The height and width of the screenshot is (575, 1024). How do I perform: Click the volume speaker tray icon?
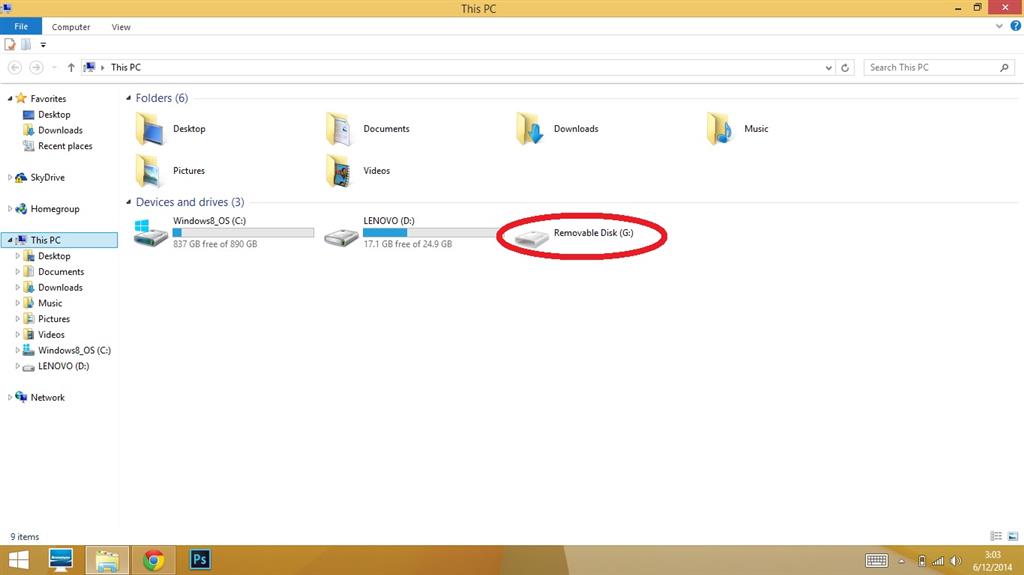(x=955, y=561)
